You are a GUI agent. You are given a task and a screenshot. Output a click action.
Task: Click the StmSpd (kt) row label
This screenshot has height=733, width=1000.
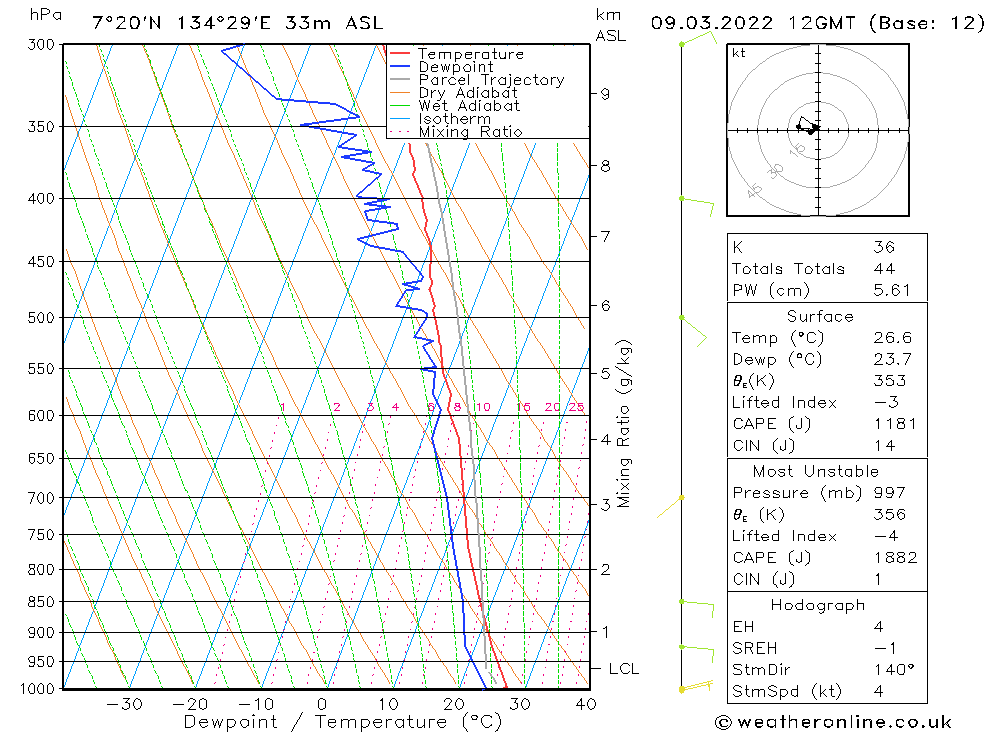tap(787, 692)
